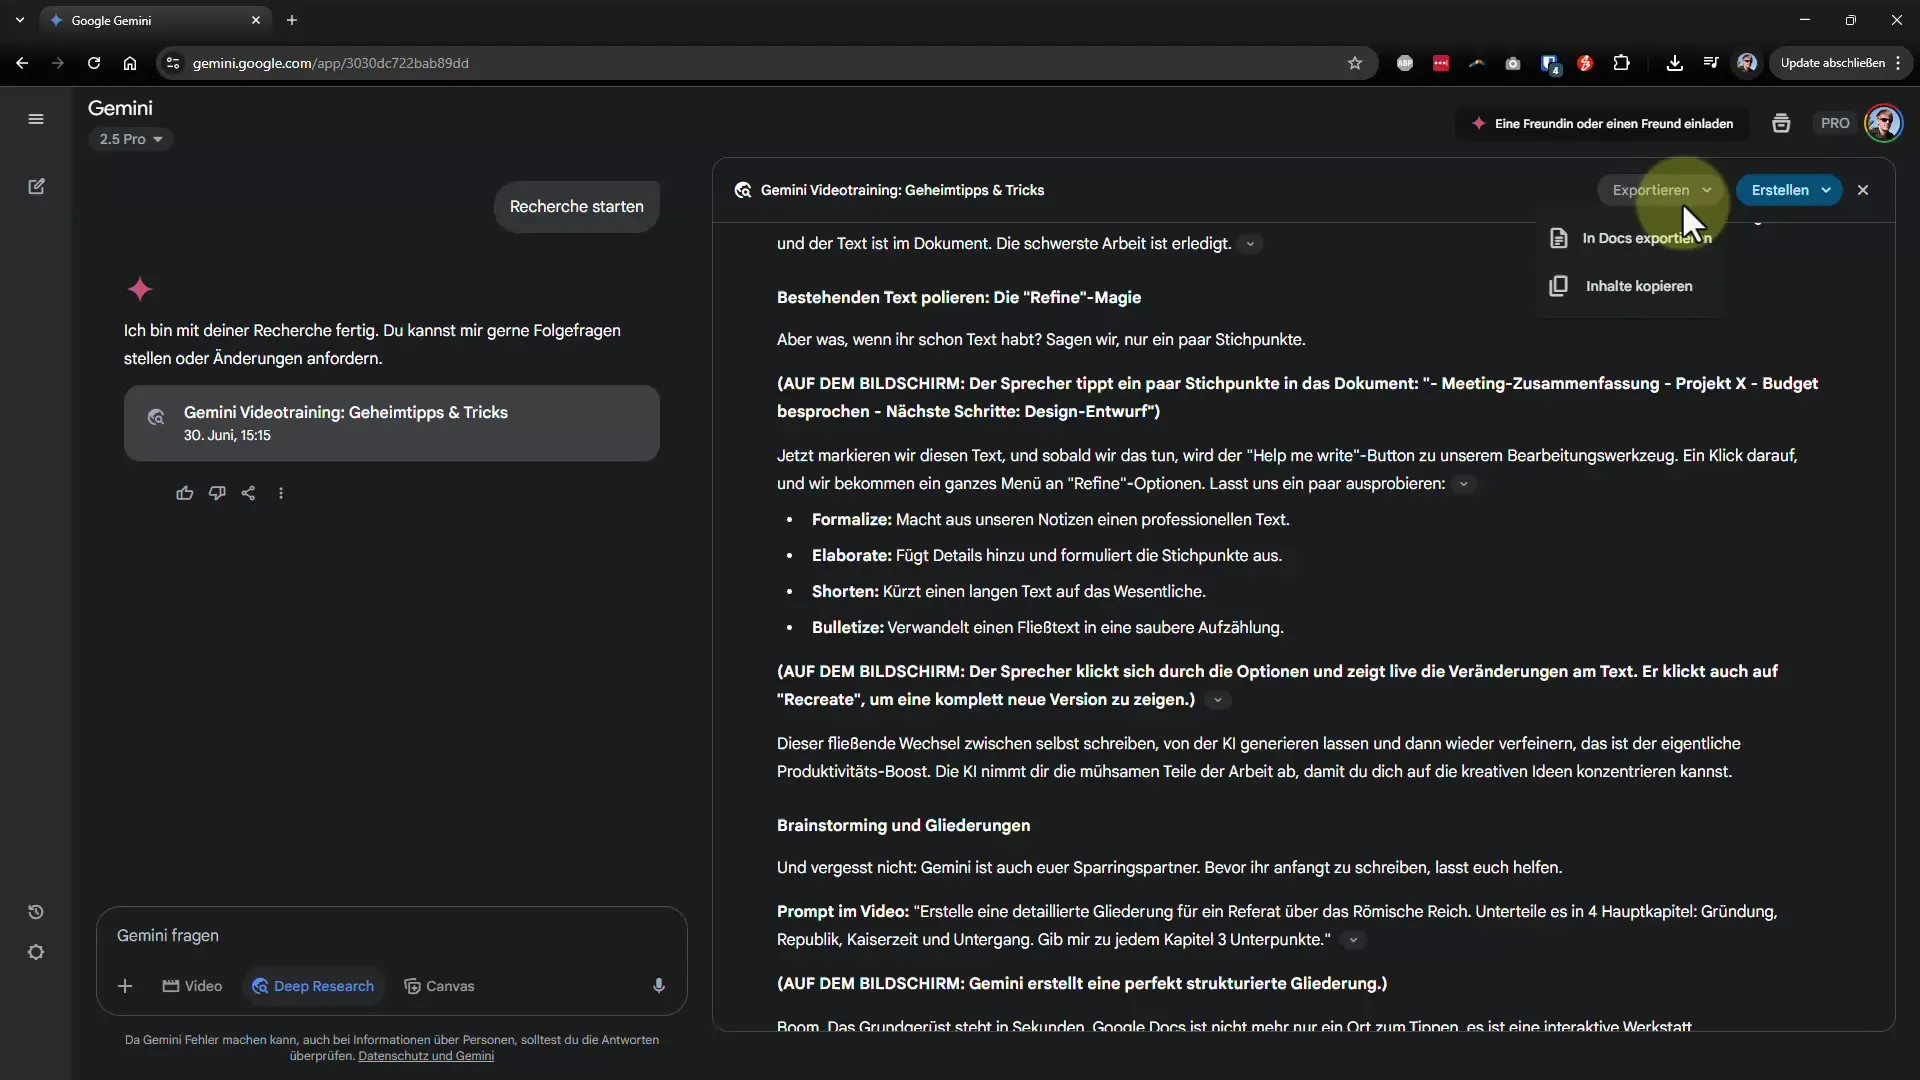This screenshot has height=1080, width=1920.
Task: Toggle the Canvas tool chip
Action: 439,986
